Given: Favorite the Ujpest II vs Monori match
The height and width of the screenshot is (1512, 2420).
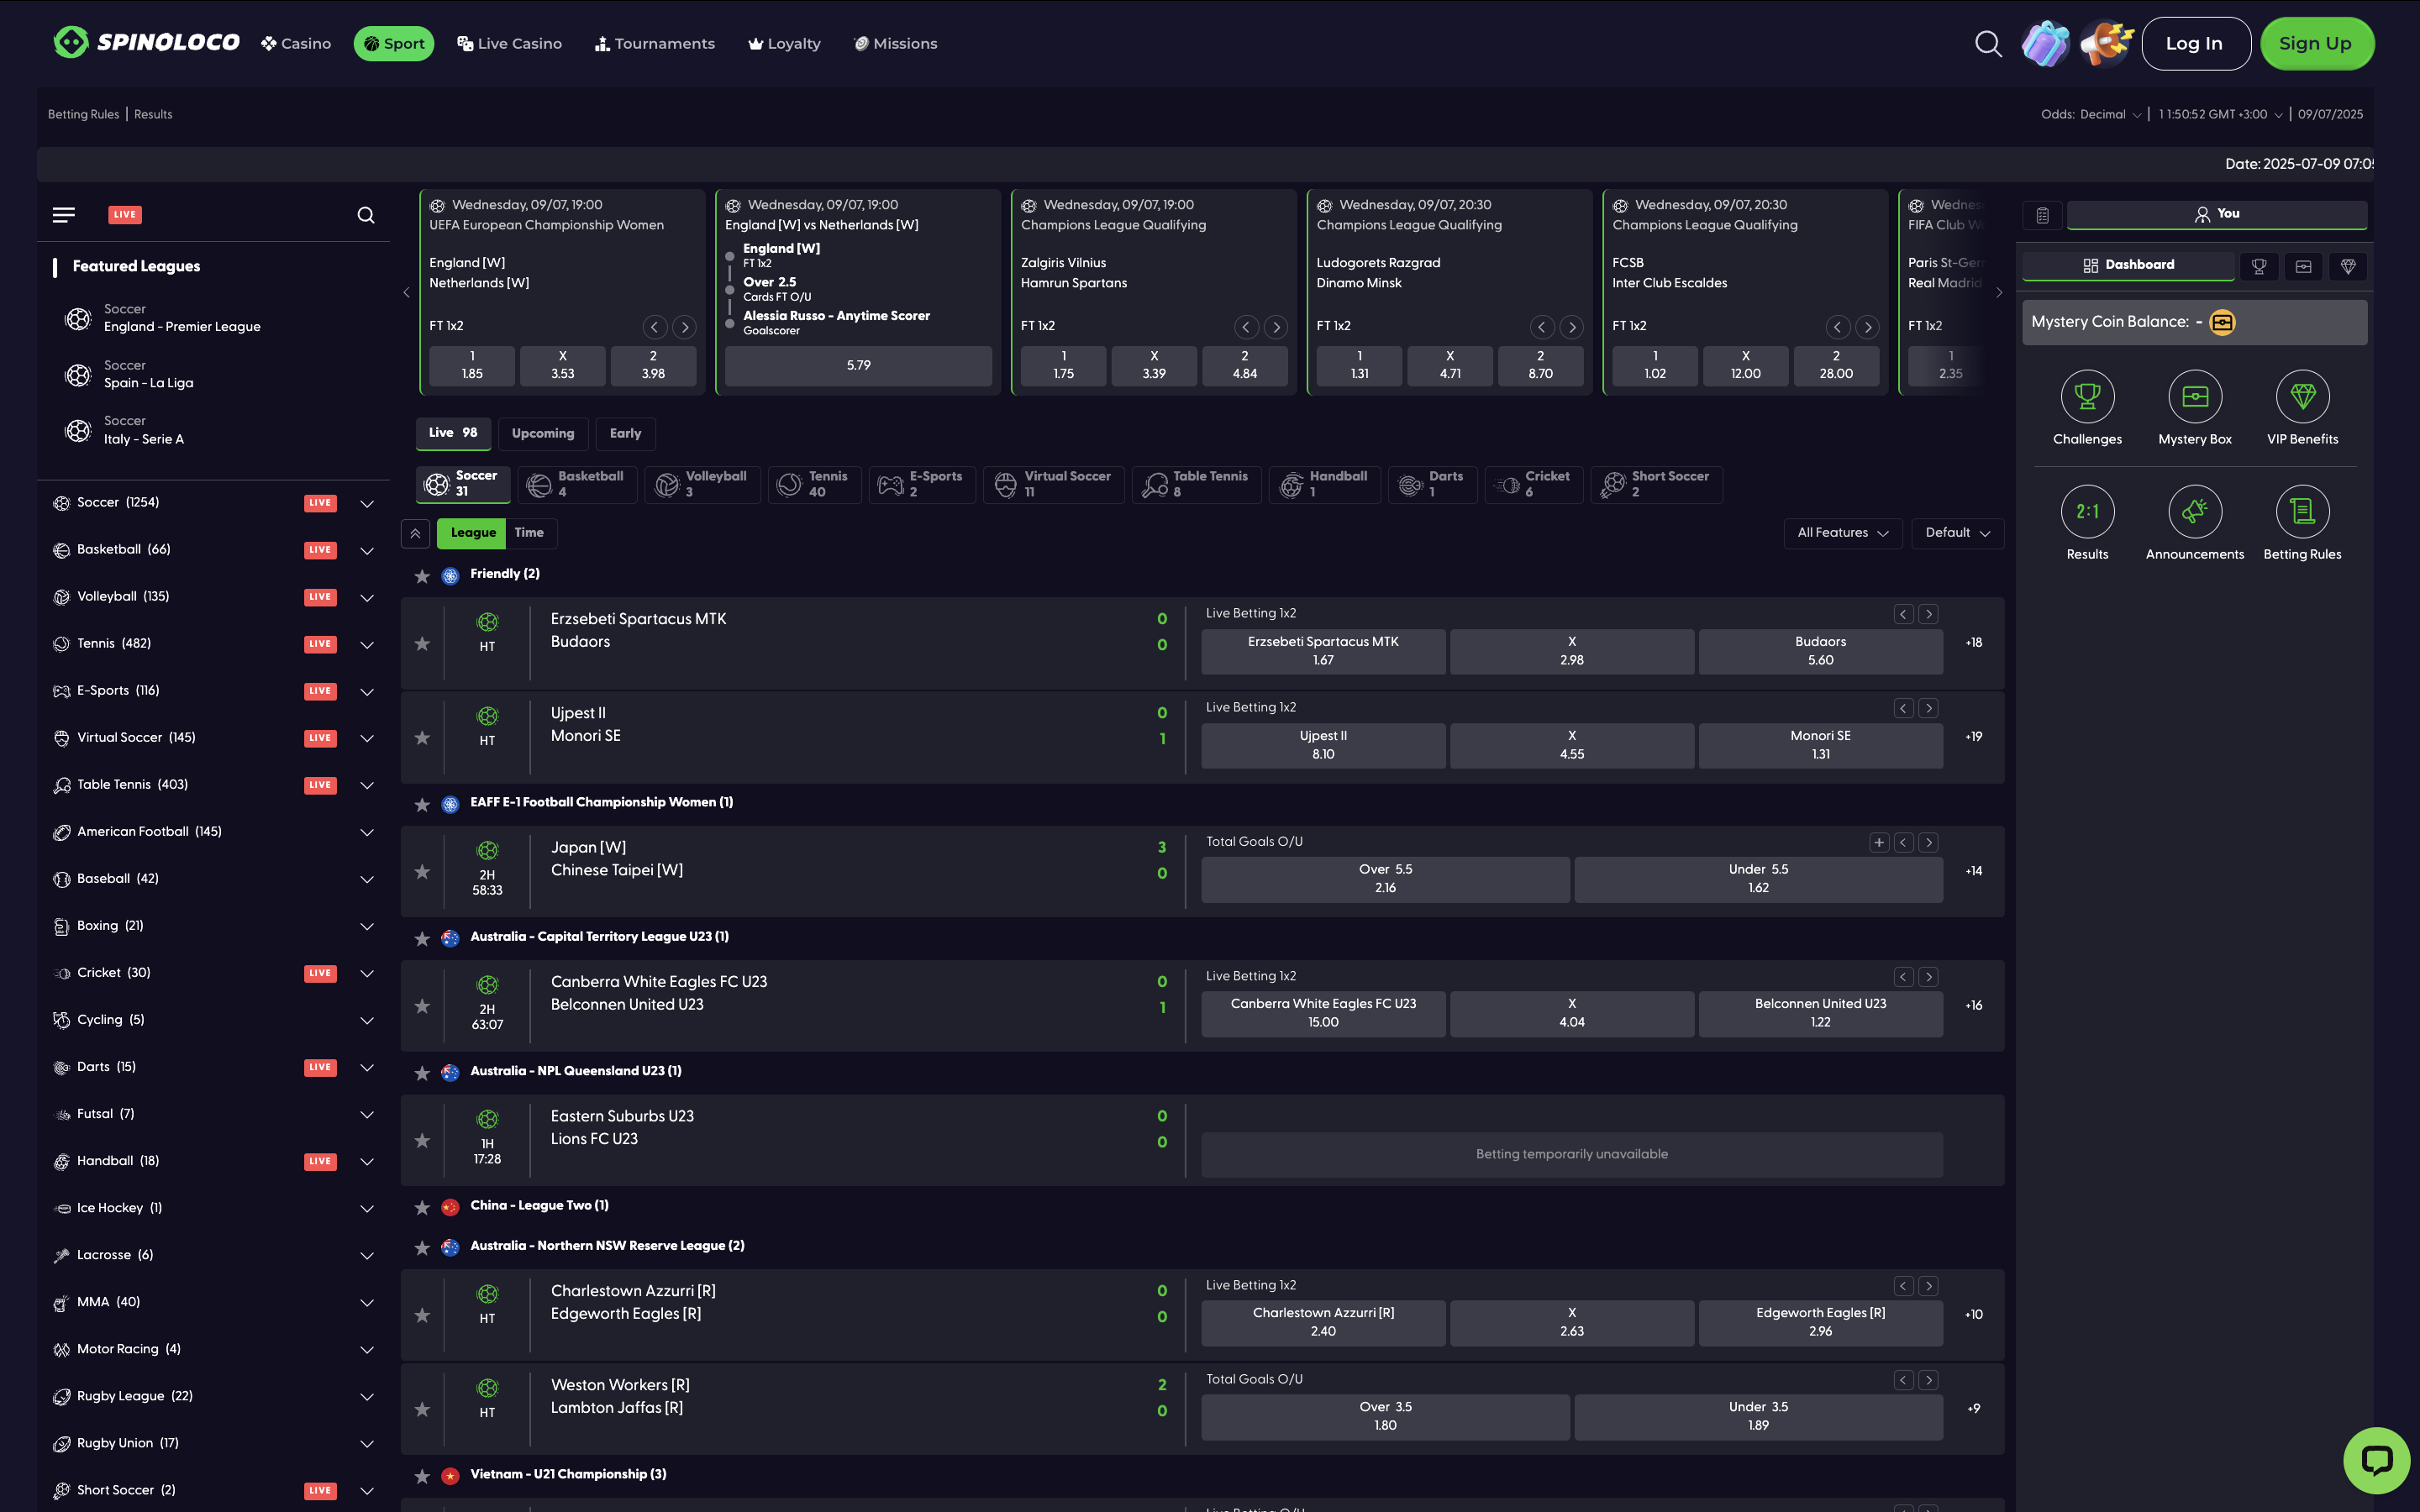Looking at the screenshot, I should point(422,738).
